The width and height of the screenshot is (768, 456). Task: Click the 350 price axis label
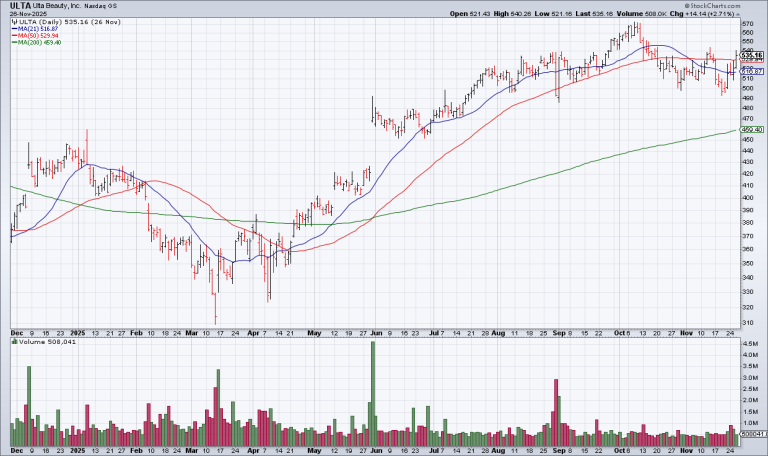click(748, 264)
